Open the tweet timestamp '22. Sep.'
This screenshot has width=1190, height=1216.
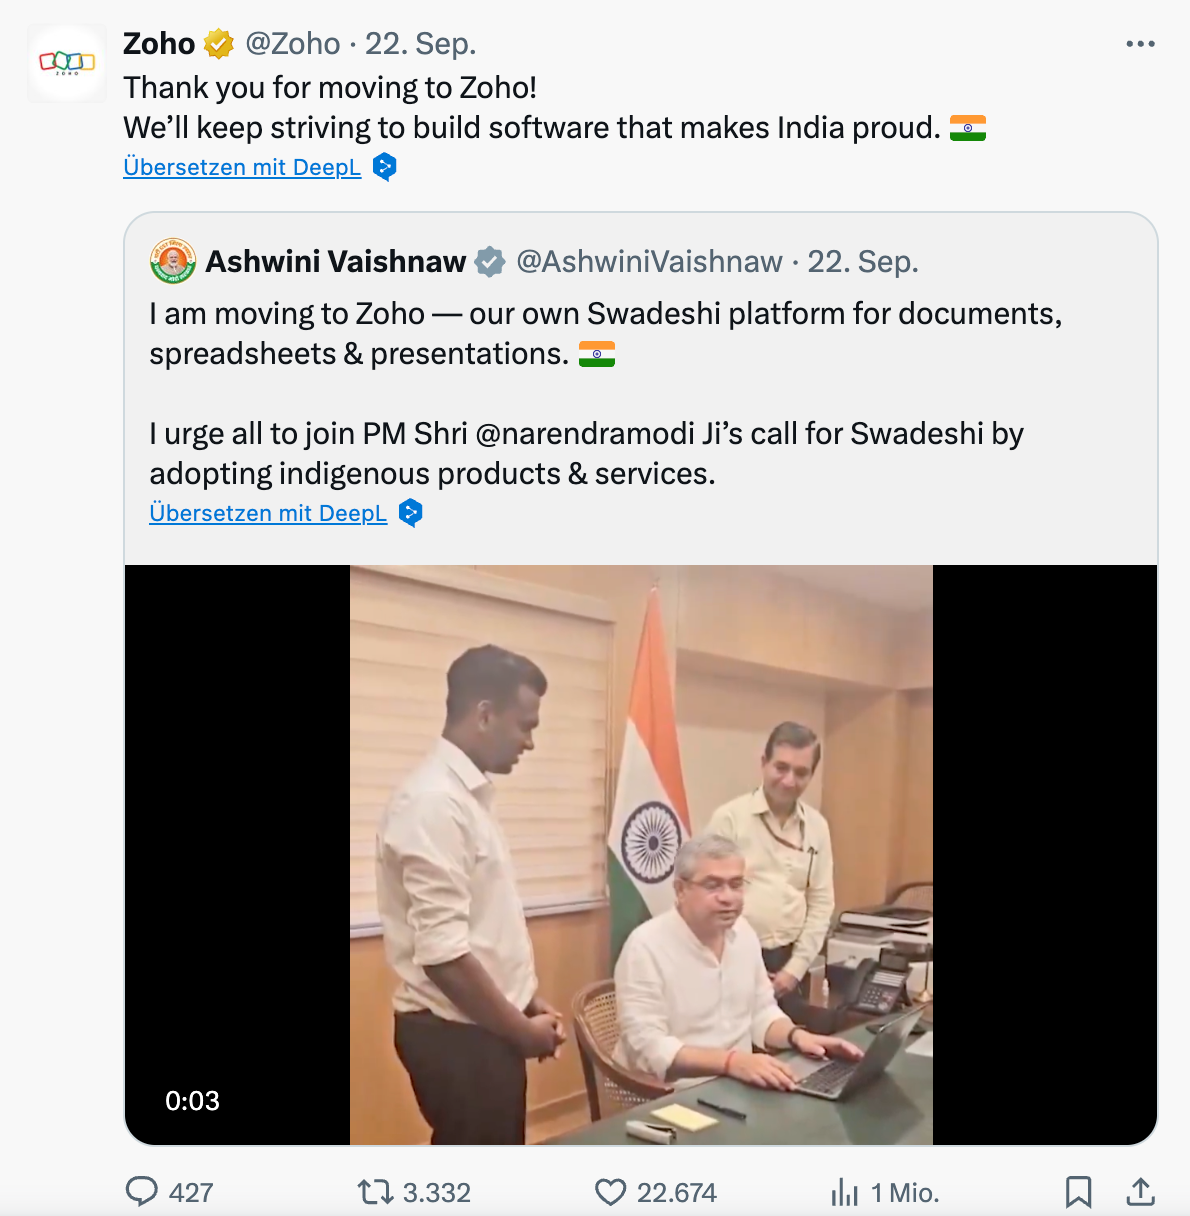421,43
